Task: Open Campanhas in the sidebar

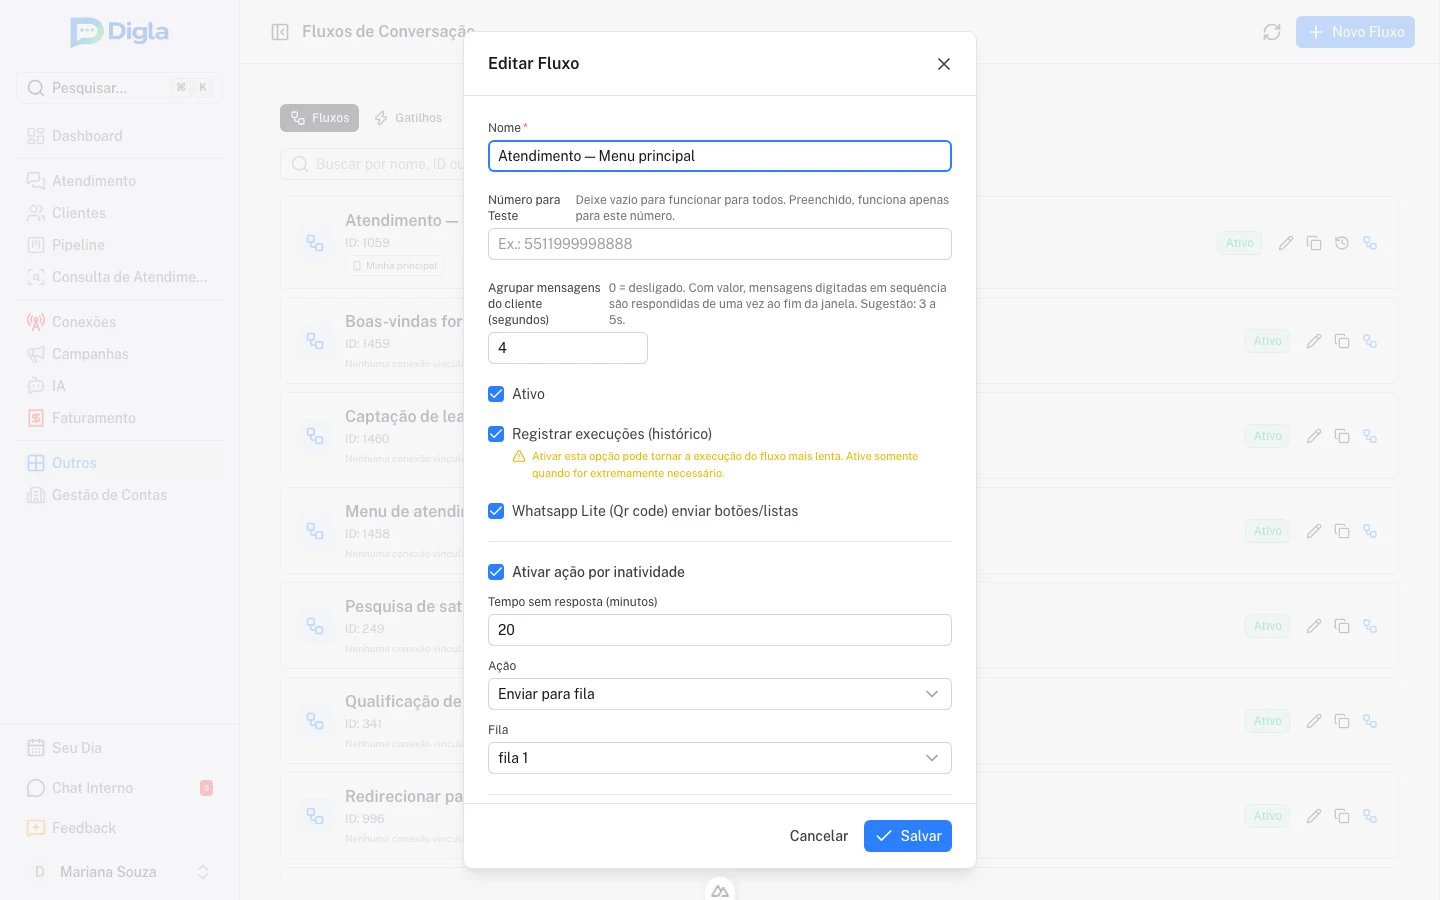Action: coord(120,354)
